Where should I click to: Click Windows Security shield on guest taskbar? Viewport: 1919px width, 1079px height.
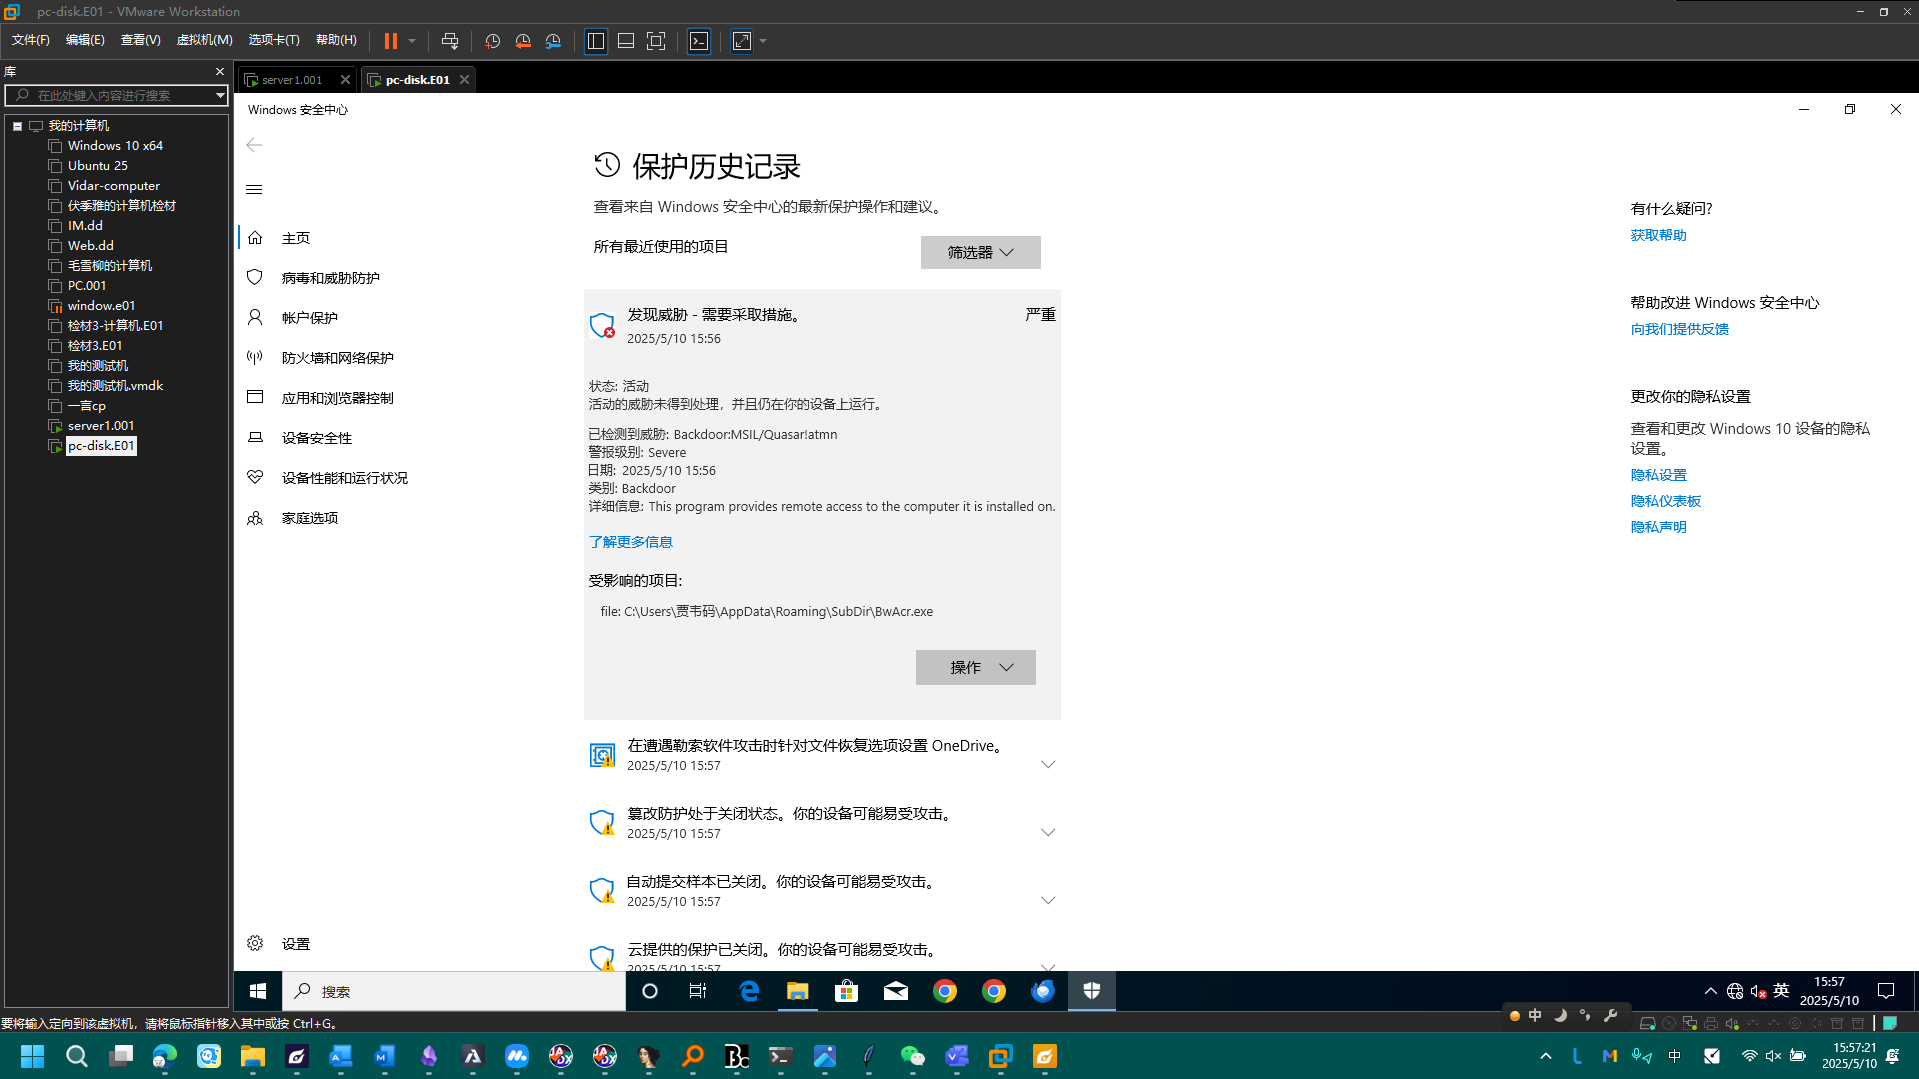point(1092,991)
